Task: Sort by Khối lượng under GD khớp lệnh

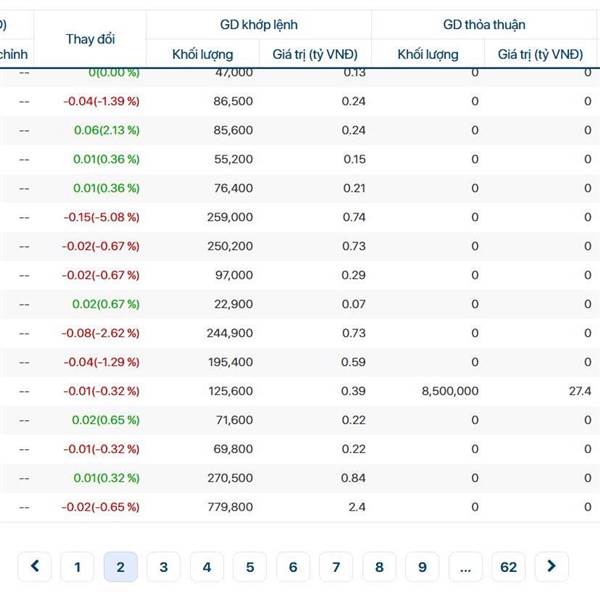Action: [202, 54]
